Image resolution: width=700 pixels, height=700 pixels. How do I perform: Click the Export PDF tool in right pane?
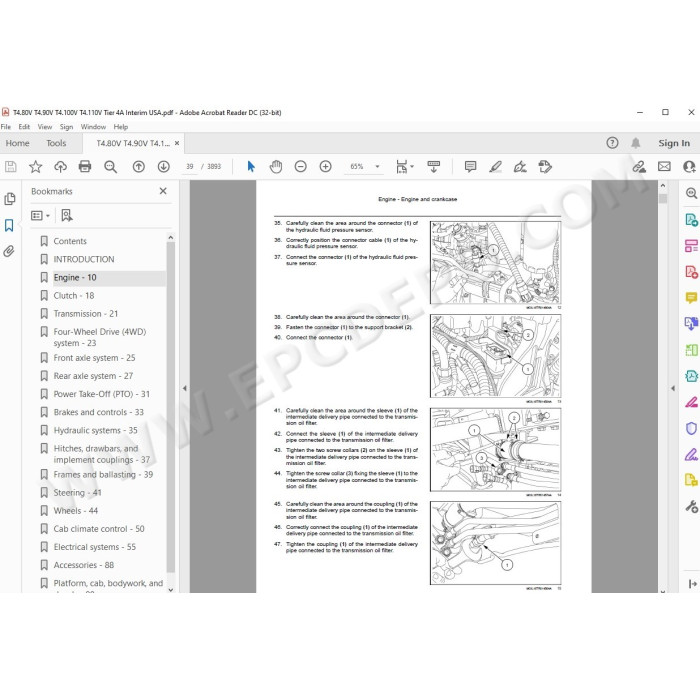point(691,220)
